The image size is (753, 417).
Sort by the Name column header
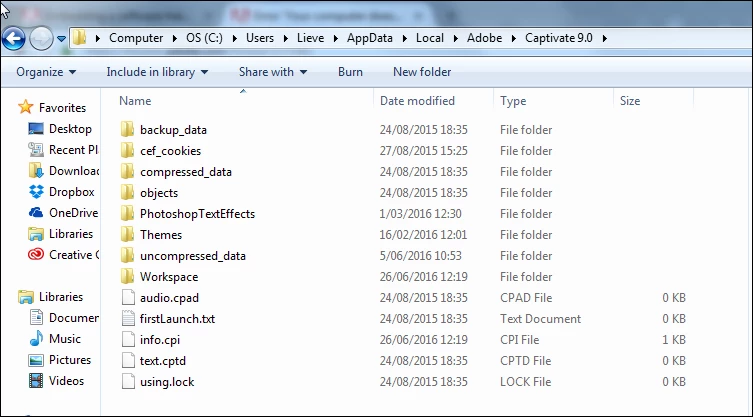pyautogui.click(x=135, y=101)
